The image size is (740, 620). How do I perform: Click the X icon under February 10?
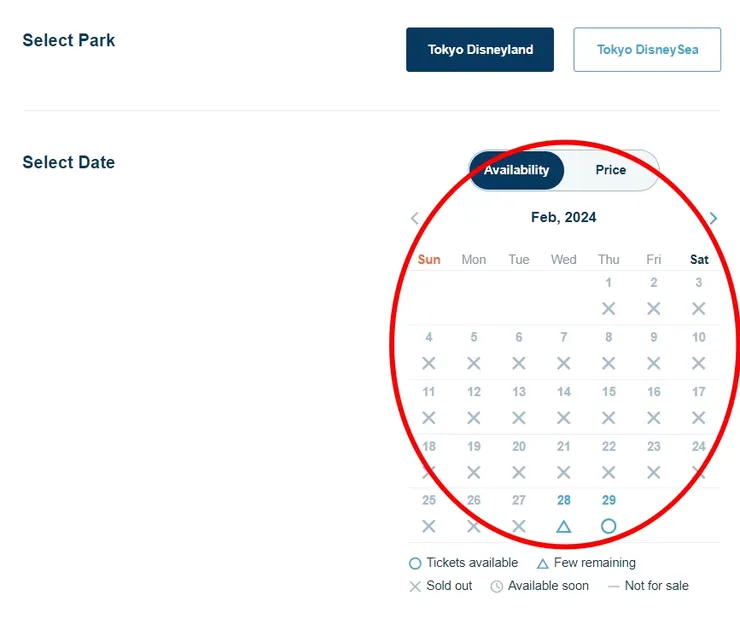tap(699, 364)
